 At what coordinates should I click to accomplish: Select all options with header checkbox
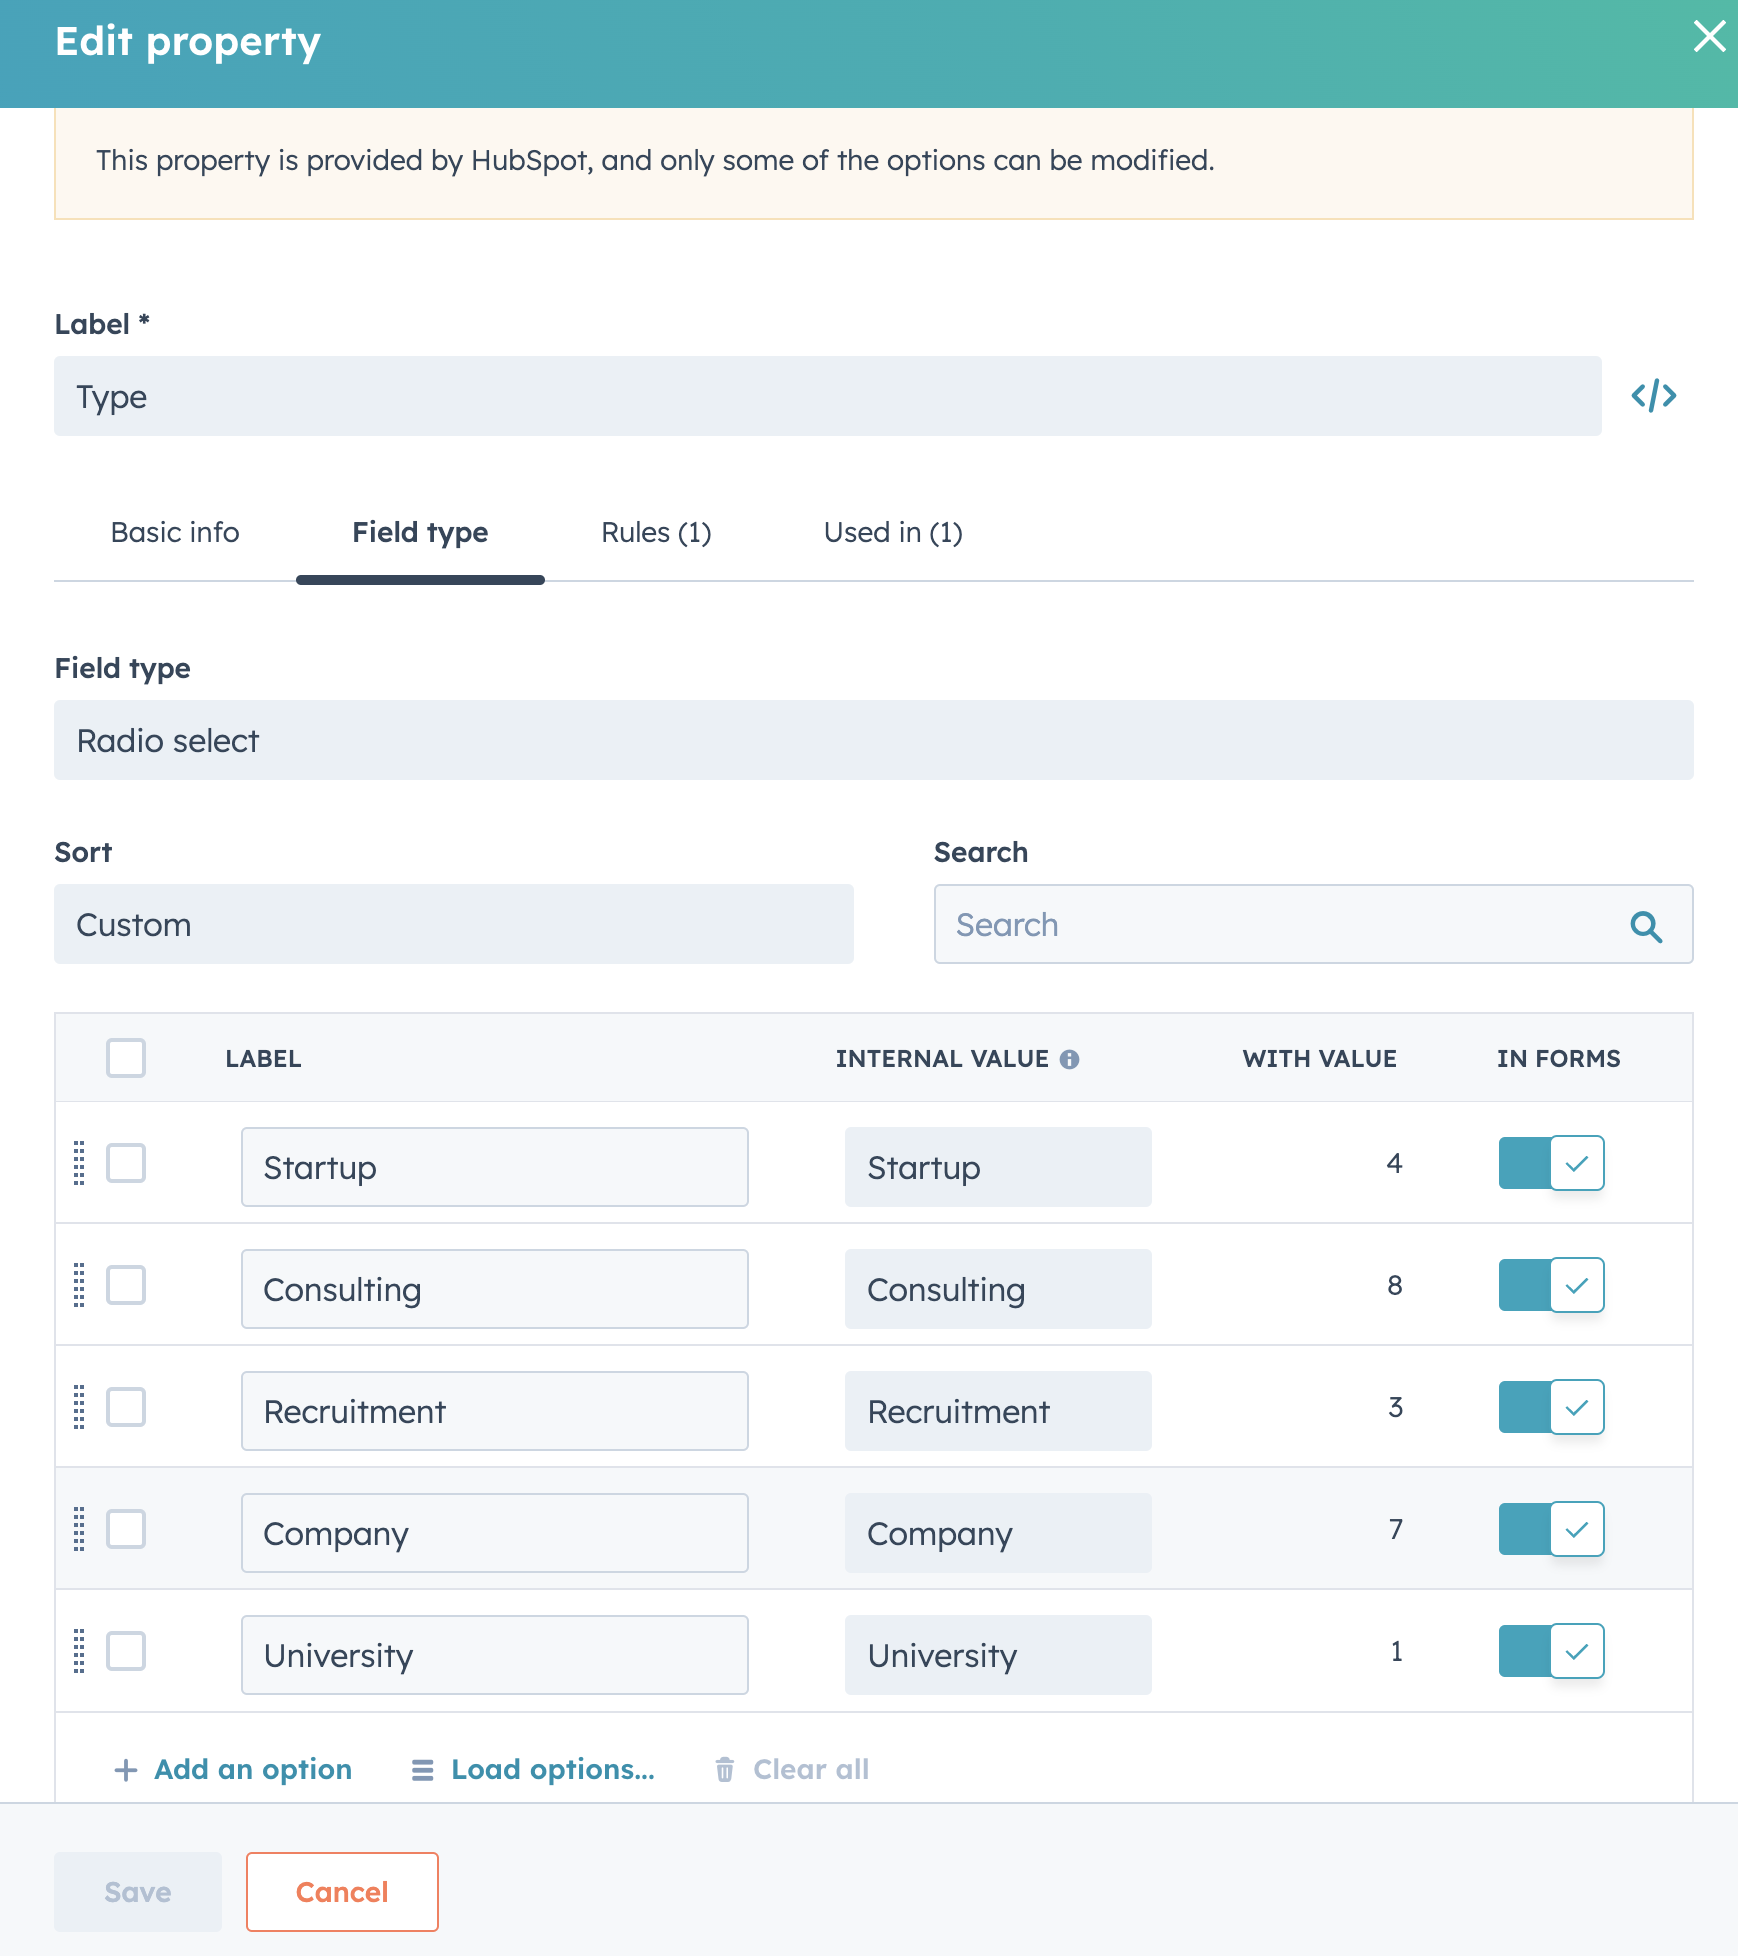point(126,1058)
